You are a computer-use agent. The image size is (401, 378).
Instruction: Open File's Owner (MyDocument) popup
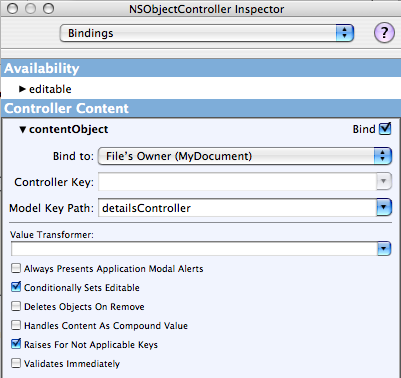click(x=245, y=156)
